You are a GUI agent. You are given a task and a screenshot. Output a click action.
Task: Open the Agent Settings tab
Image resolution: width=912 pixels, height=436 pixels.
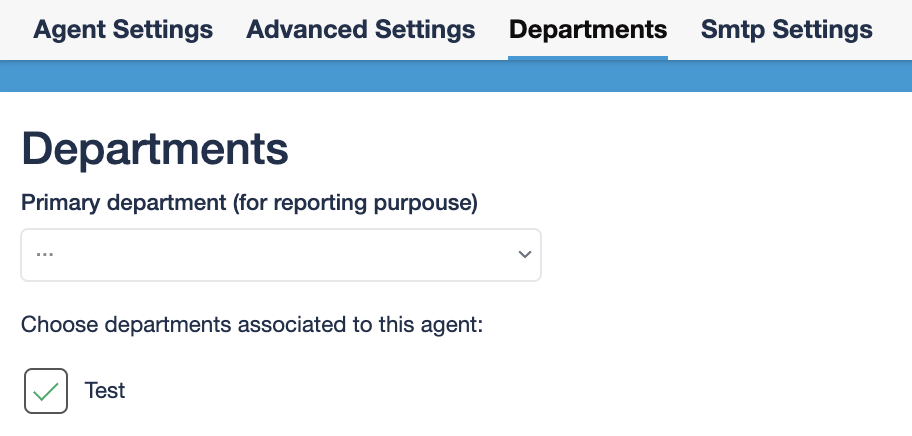(123, 29)
